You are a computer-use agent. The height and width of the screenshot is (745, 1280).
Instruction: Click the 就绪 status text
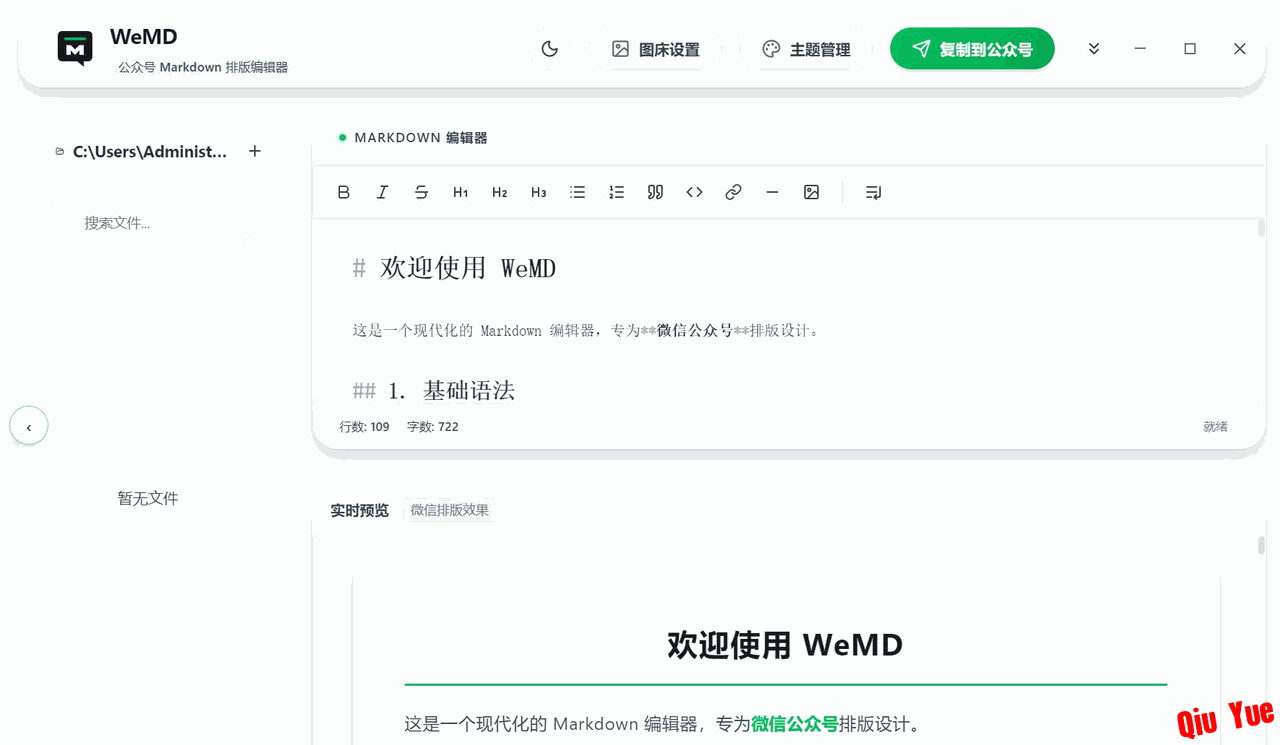point(1215,427)
